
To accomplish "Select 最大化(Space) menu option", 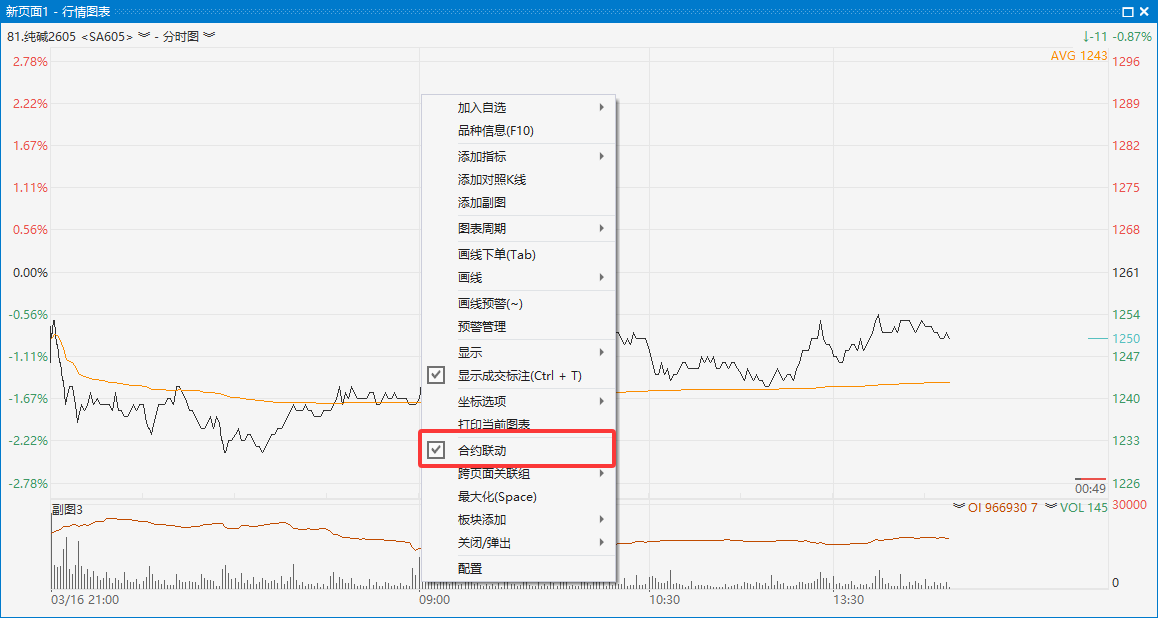I will tap(497, 497).
